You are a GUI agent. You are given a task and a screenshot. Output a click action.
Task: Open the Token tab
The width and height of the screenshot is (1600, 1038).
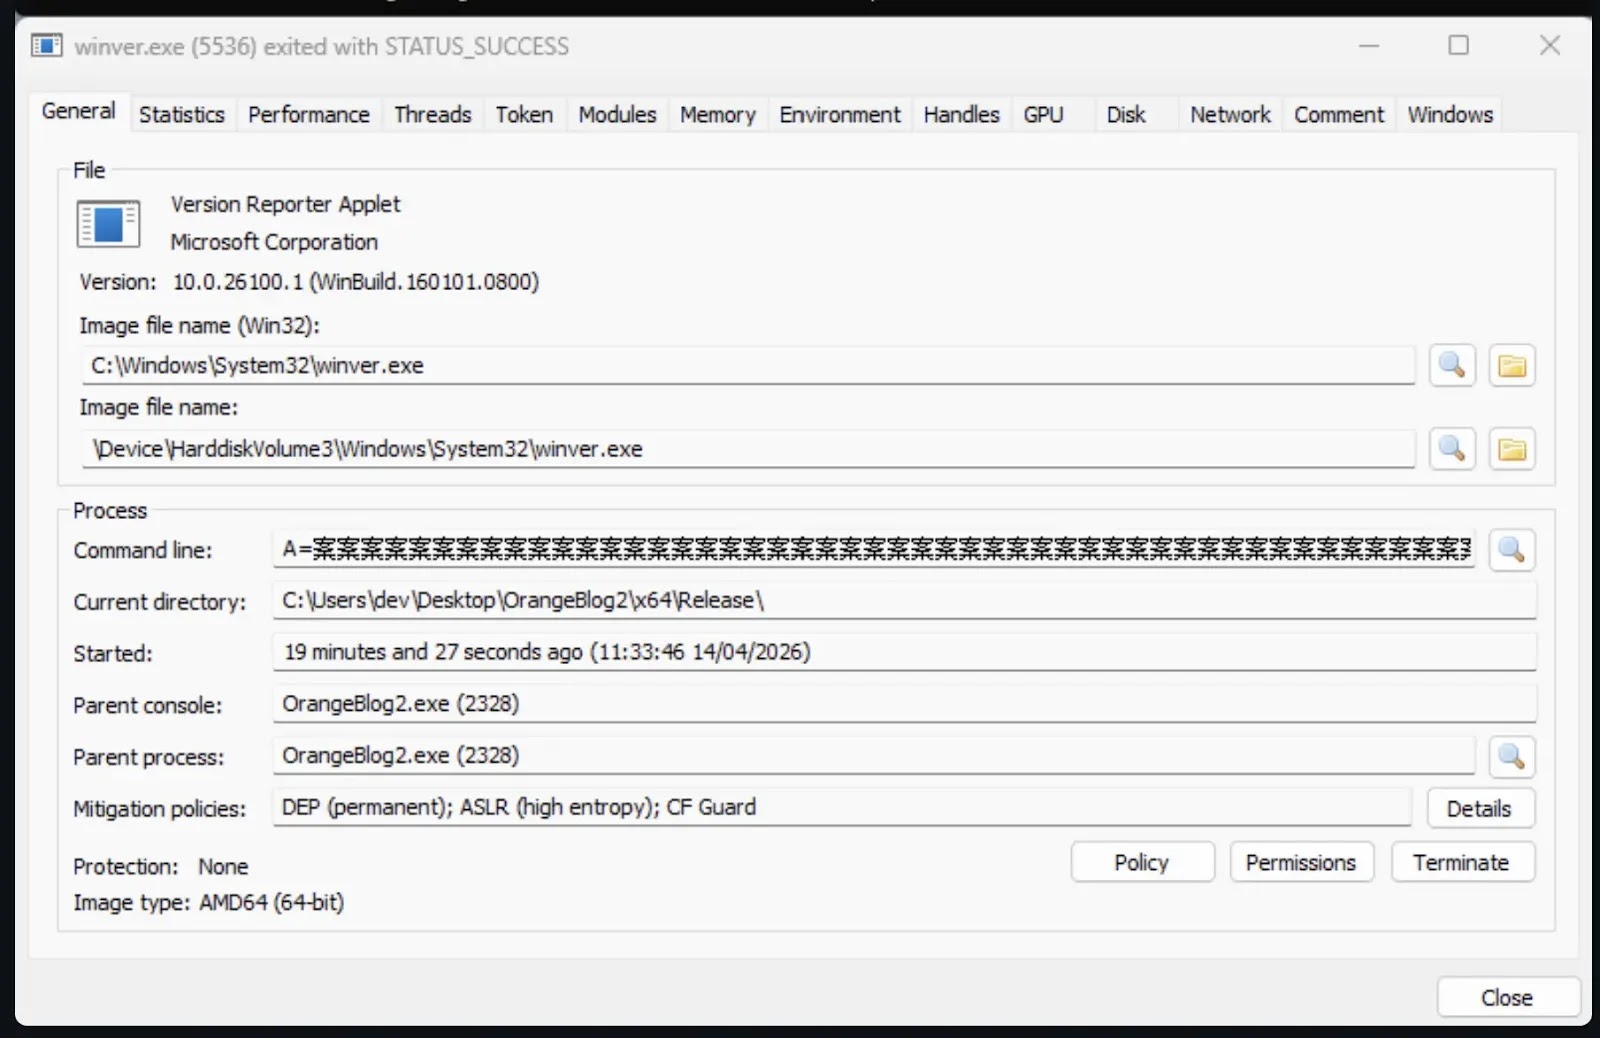coord(524,115)
